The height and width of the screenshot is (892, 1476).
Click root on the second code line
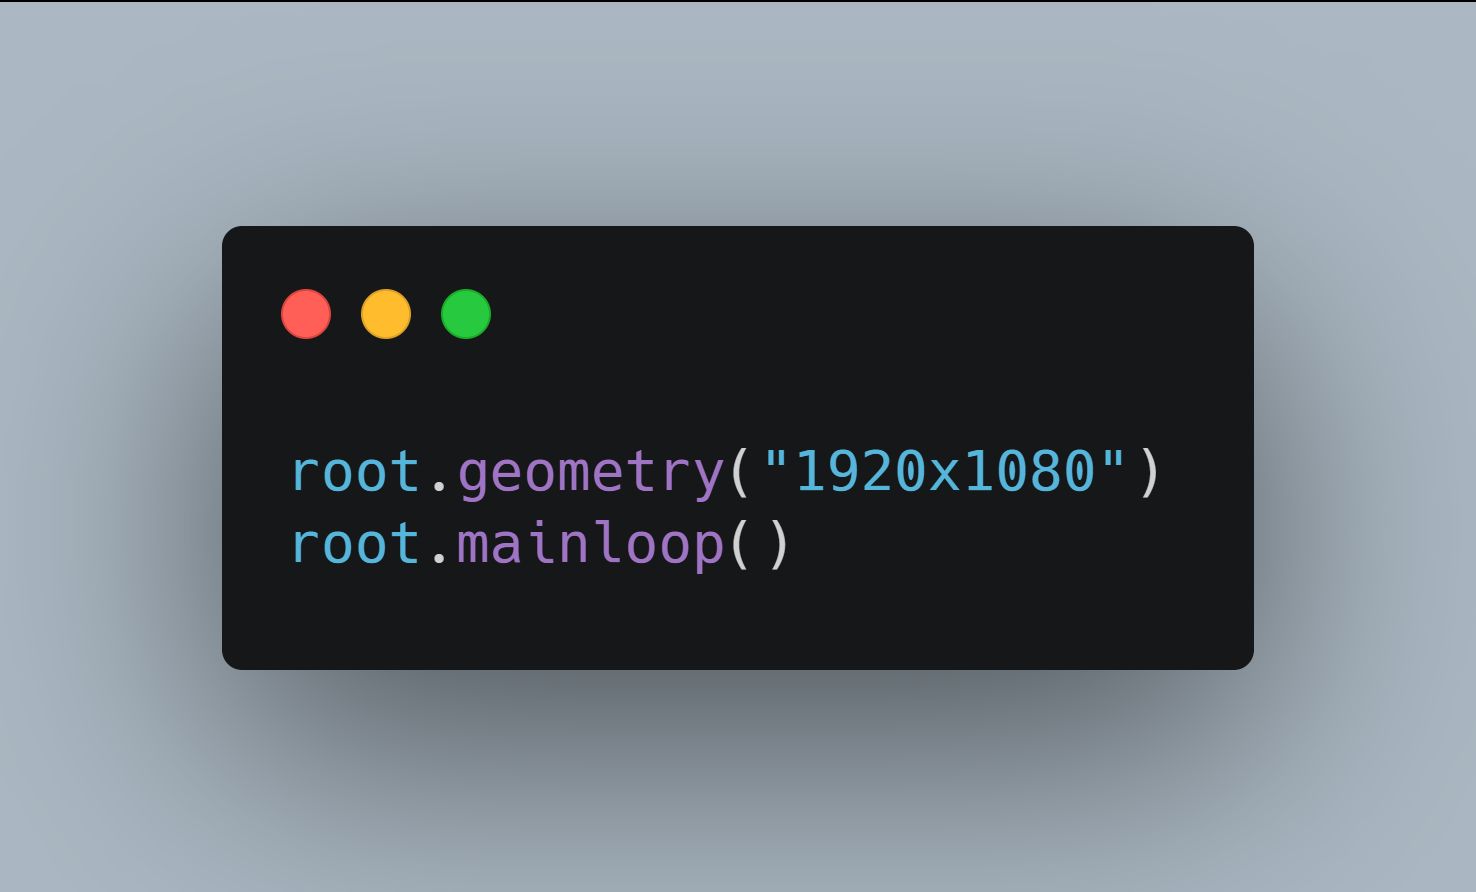pos(356,544)
